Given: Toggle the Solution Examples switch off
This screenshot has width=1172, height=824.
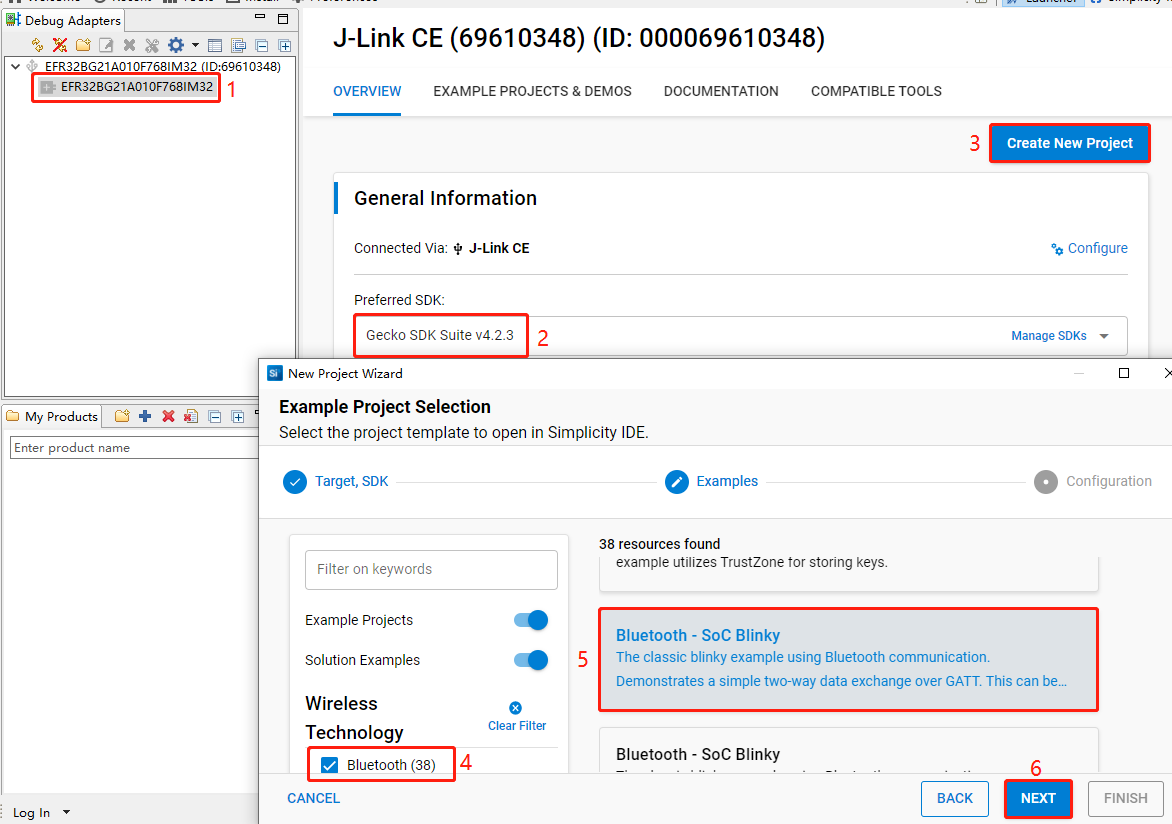Looking at the screenshot, I should click(x=530, y=660).
